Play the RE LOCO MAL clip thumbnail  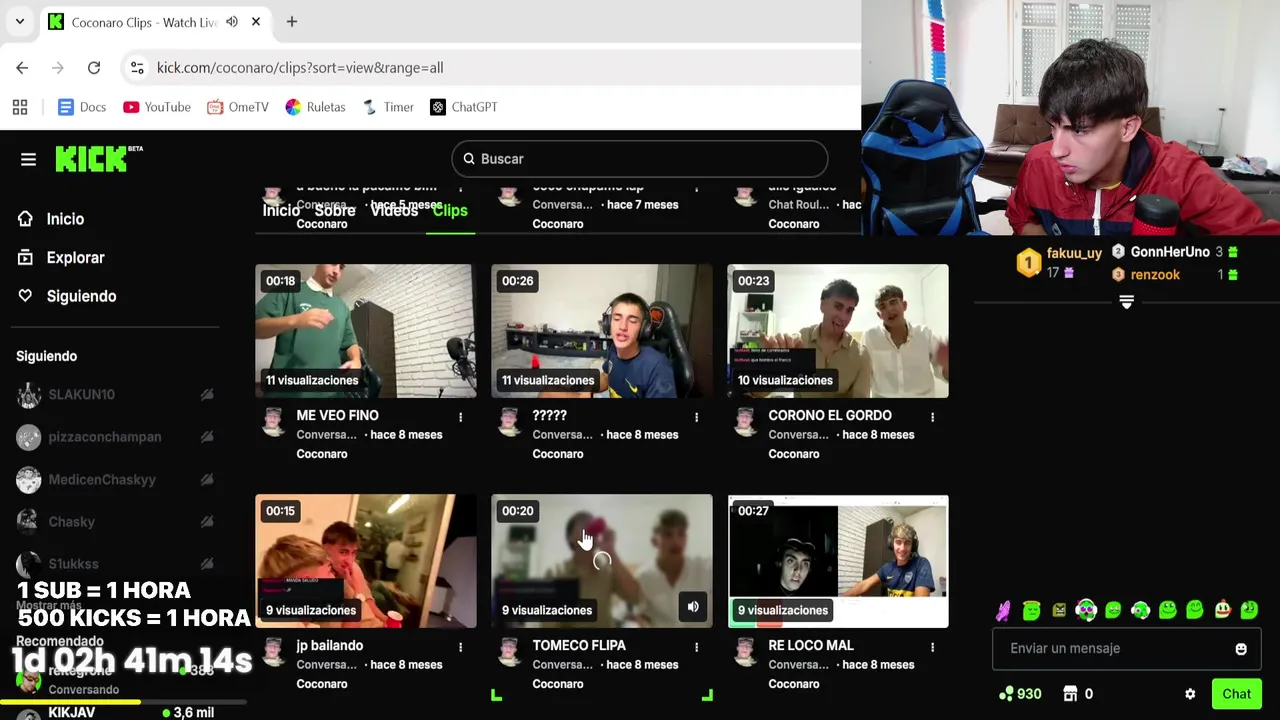[x=838, y=561]
